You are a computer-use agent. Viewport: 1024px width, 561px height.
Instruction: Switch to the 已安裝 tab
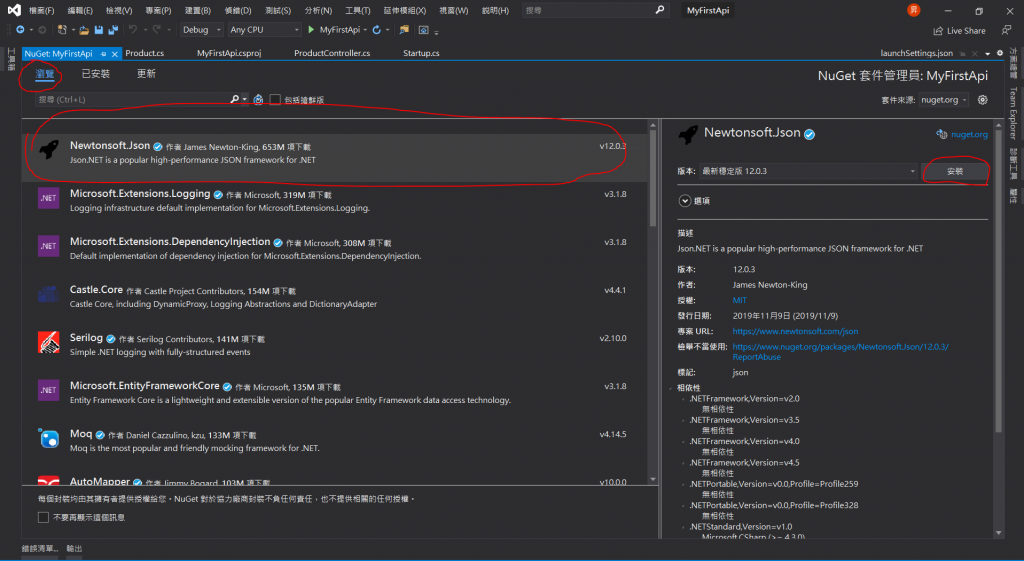pyautogui.click(x=95, y=74)
